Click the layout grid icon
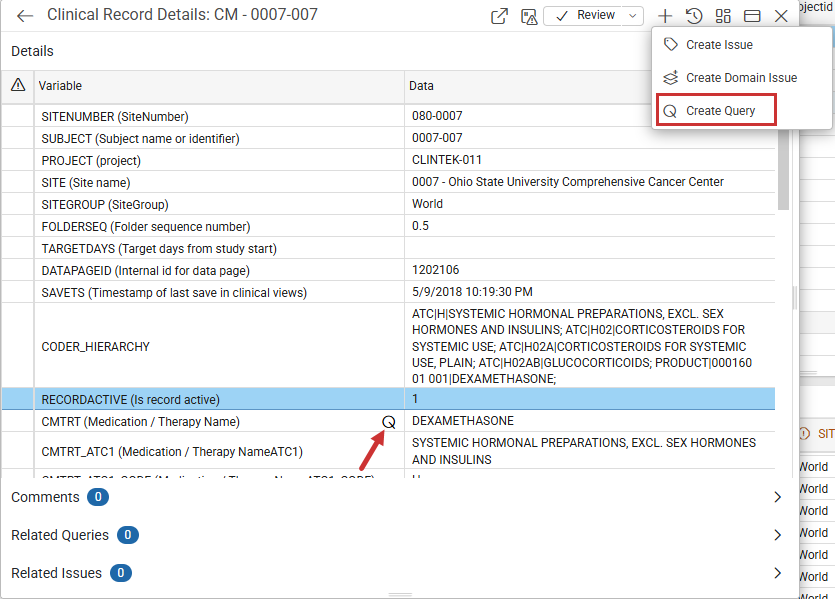Screen dimensions: 835x599 coord(723,16)
